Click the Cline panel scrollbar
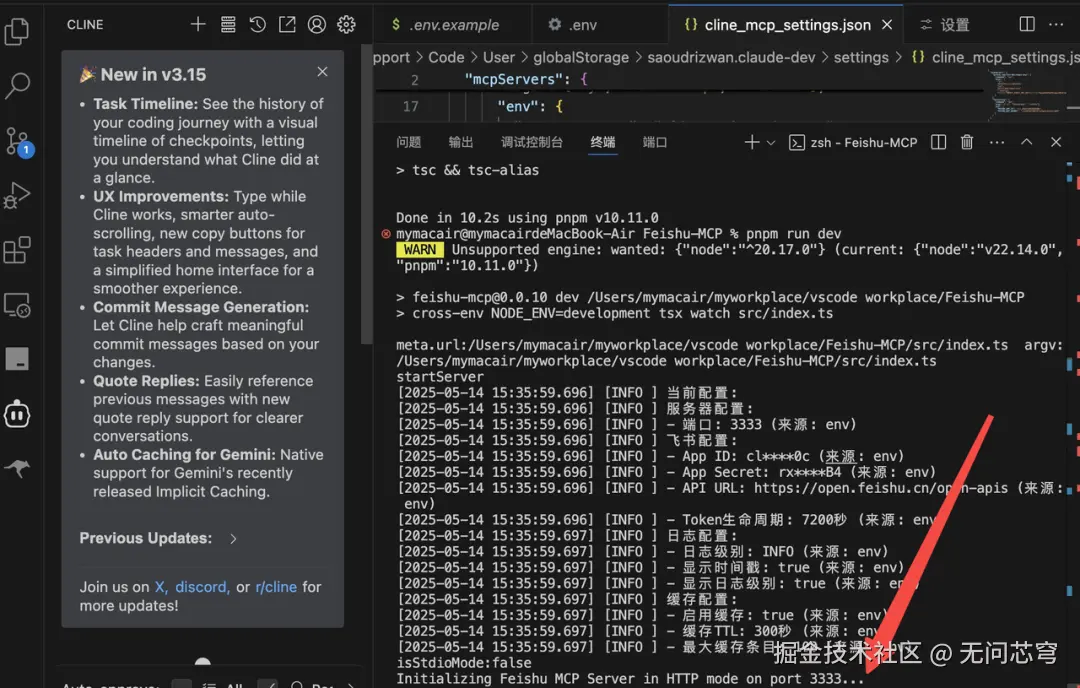This screenshot has height=688, width=1080. [x=366, y=194]
